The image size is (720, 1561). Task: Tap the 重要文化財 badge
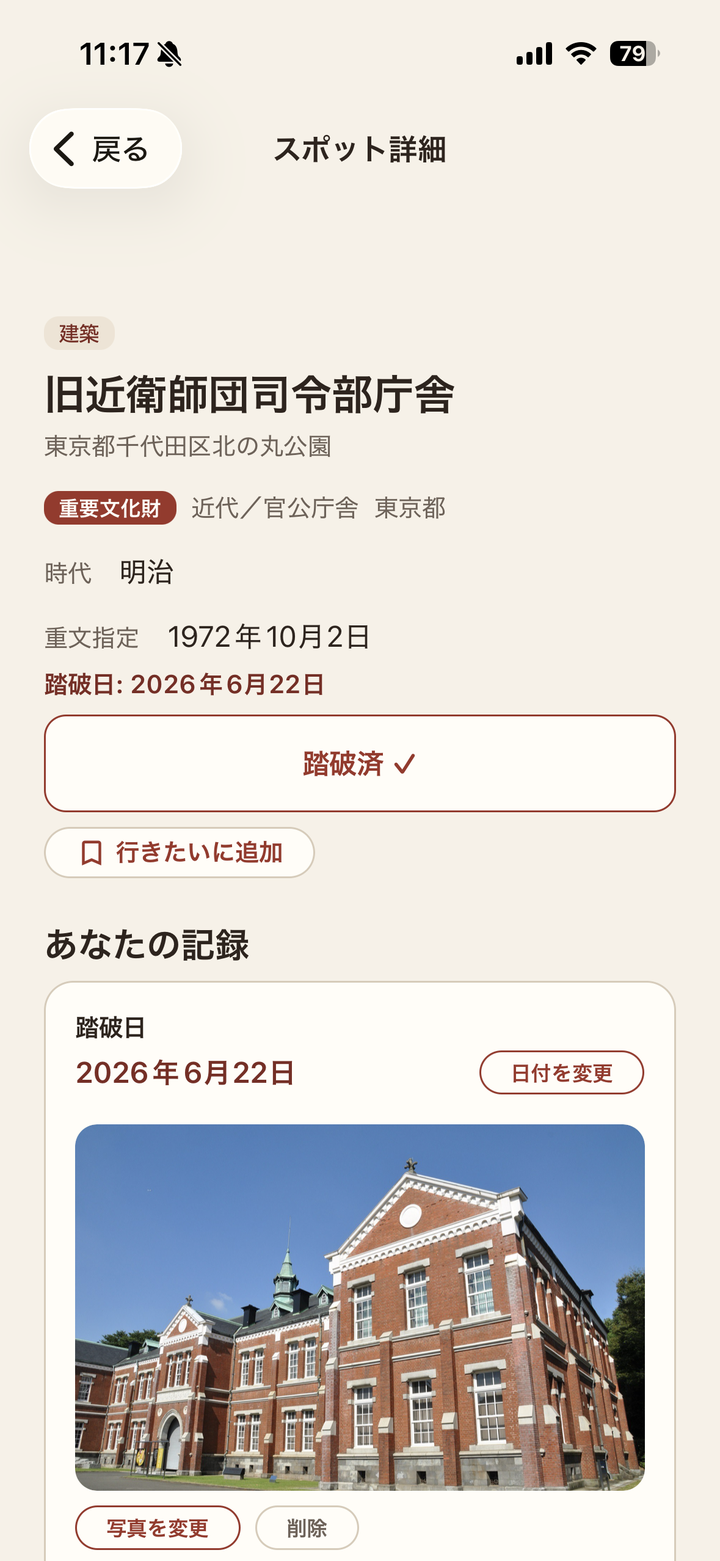(110, 508)
